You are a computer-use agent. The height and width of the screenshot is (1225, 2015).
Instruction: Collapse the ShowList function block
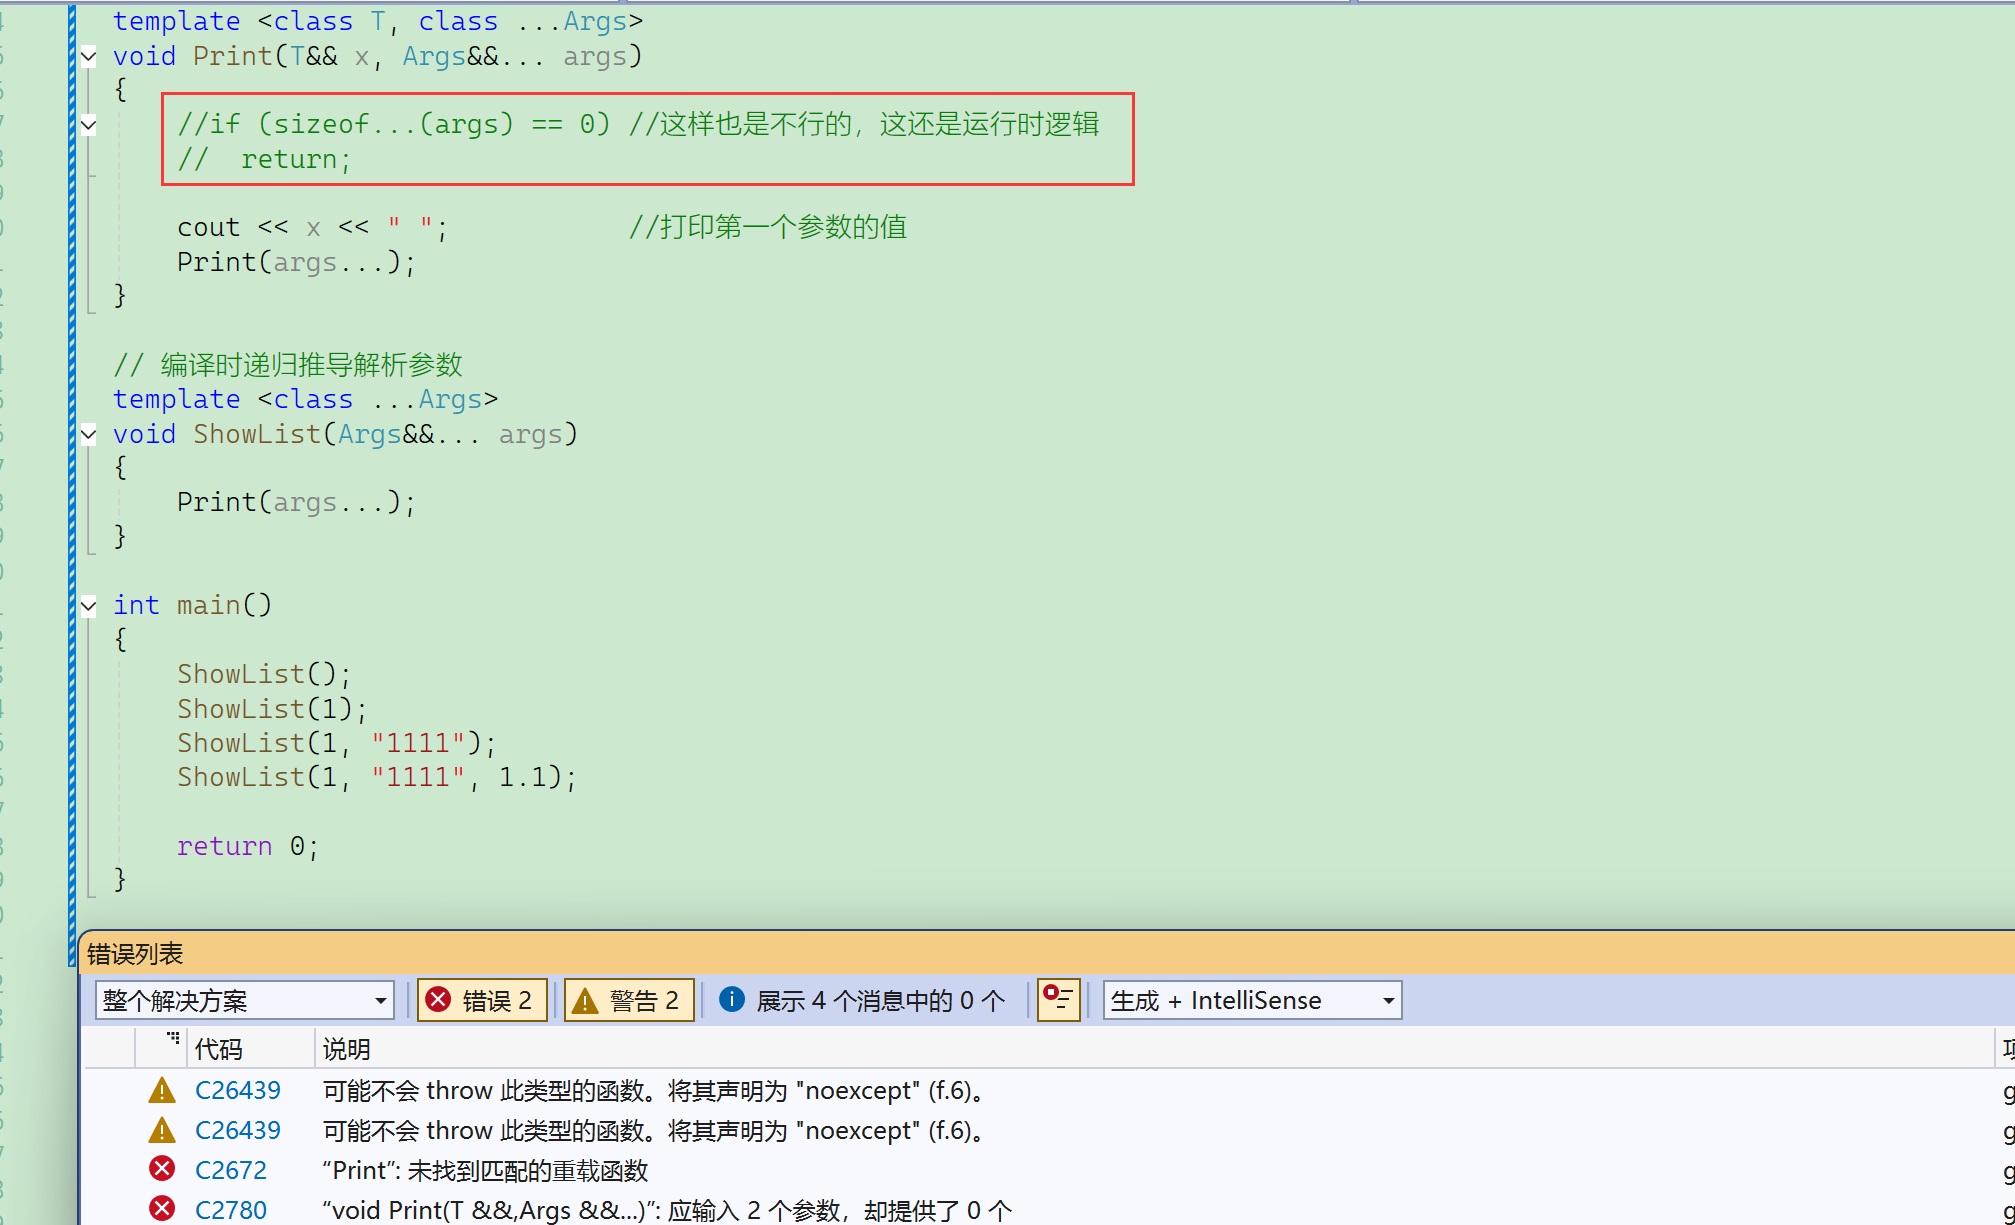89,434
